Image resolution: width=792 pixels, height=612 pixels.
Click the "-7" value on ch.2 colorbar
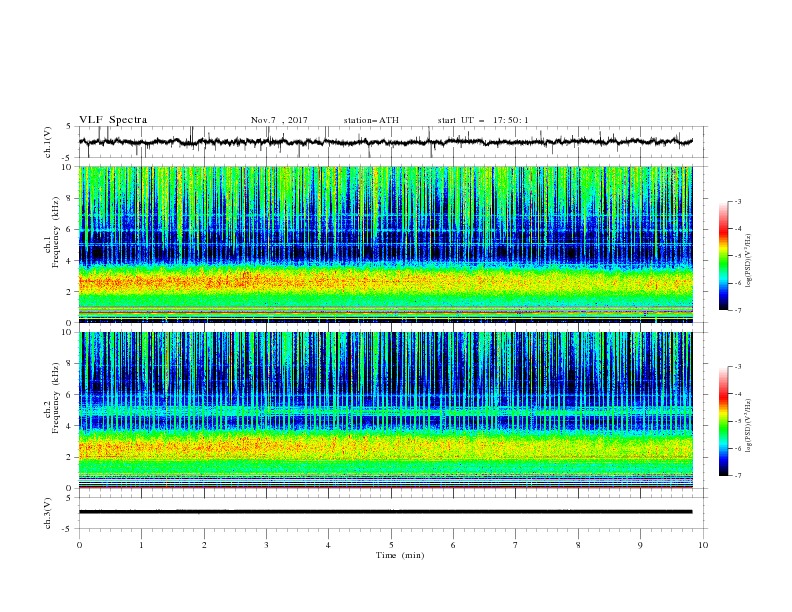pyautogui.click(x=738, y=476)
